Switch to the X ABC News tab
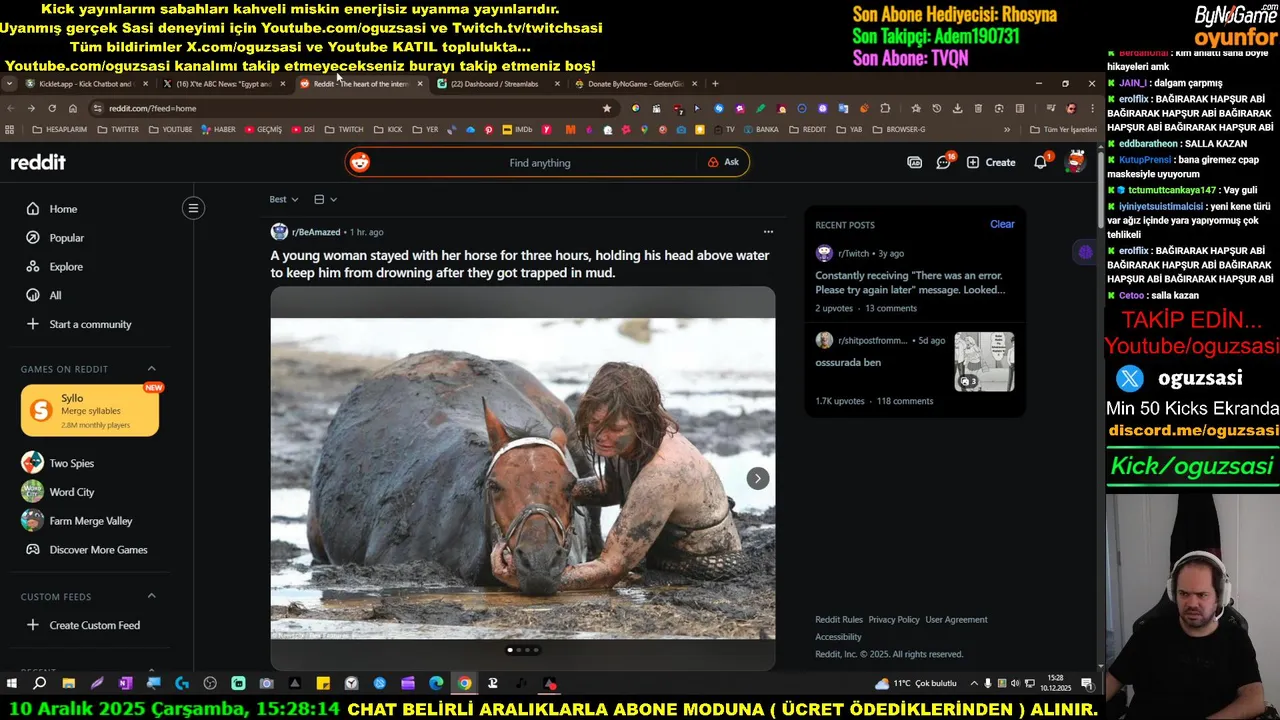The height and width of the screenshot is (720, 1280). [x=224, y=84]
